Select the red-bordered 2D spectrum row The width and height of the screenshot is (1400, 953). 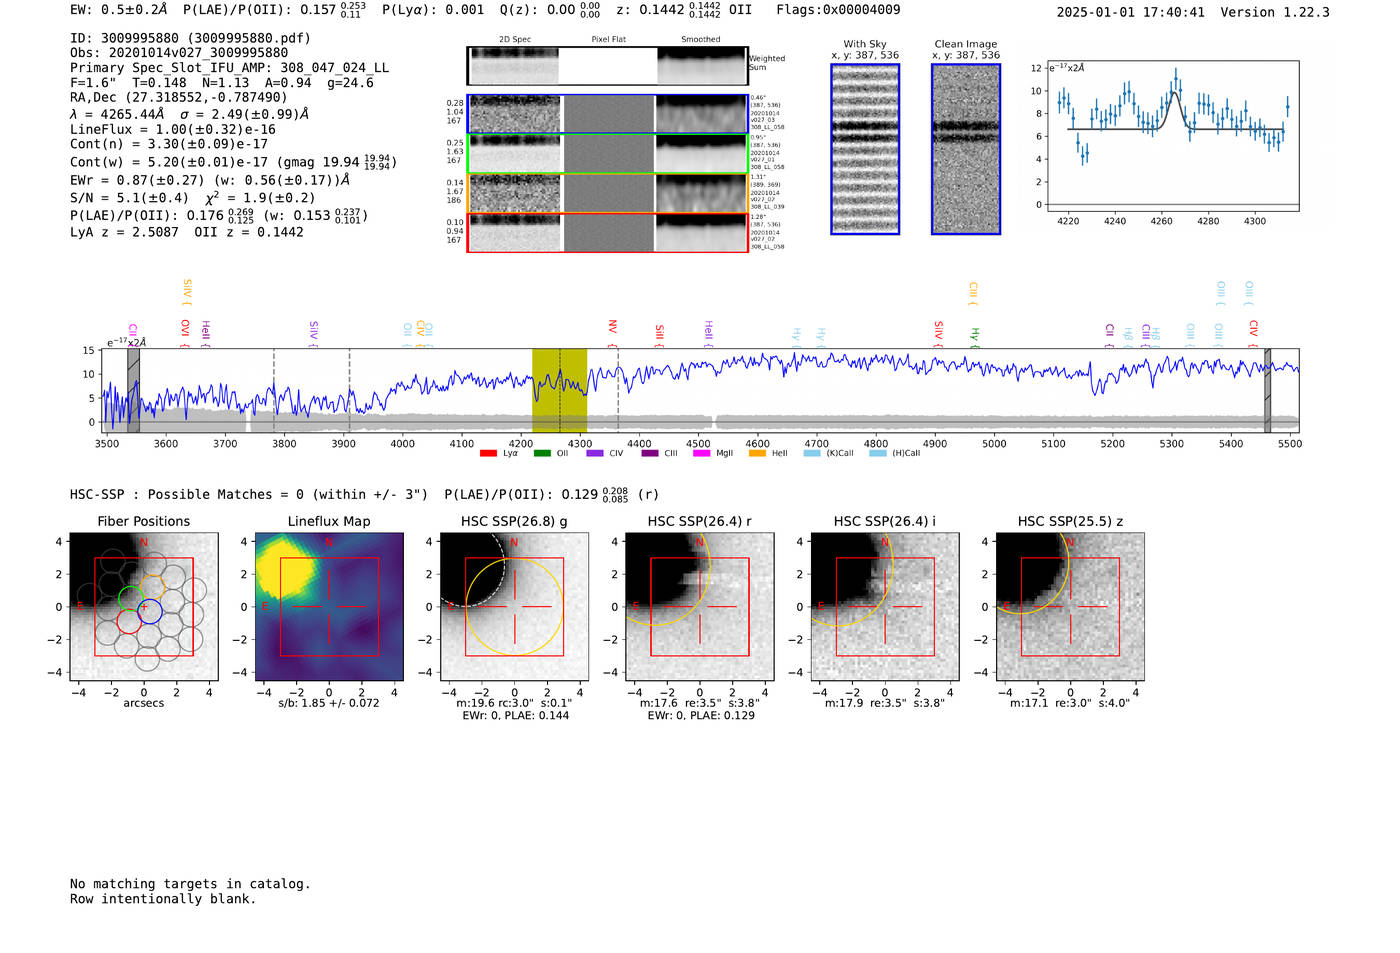[x=608, y=232]
